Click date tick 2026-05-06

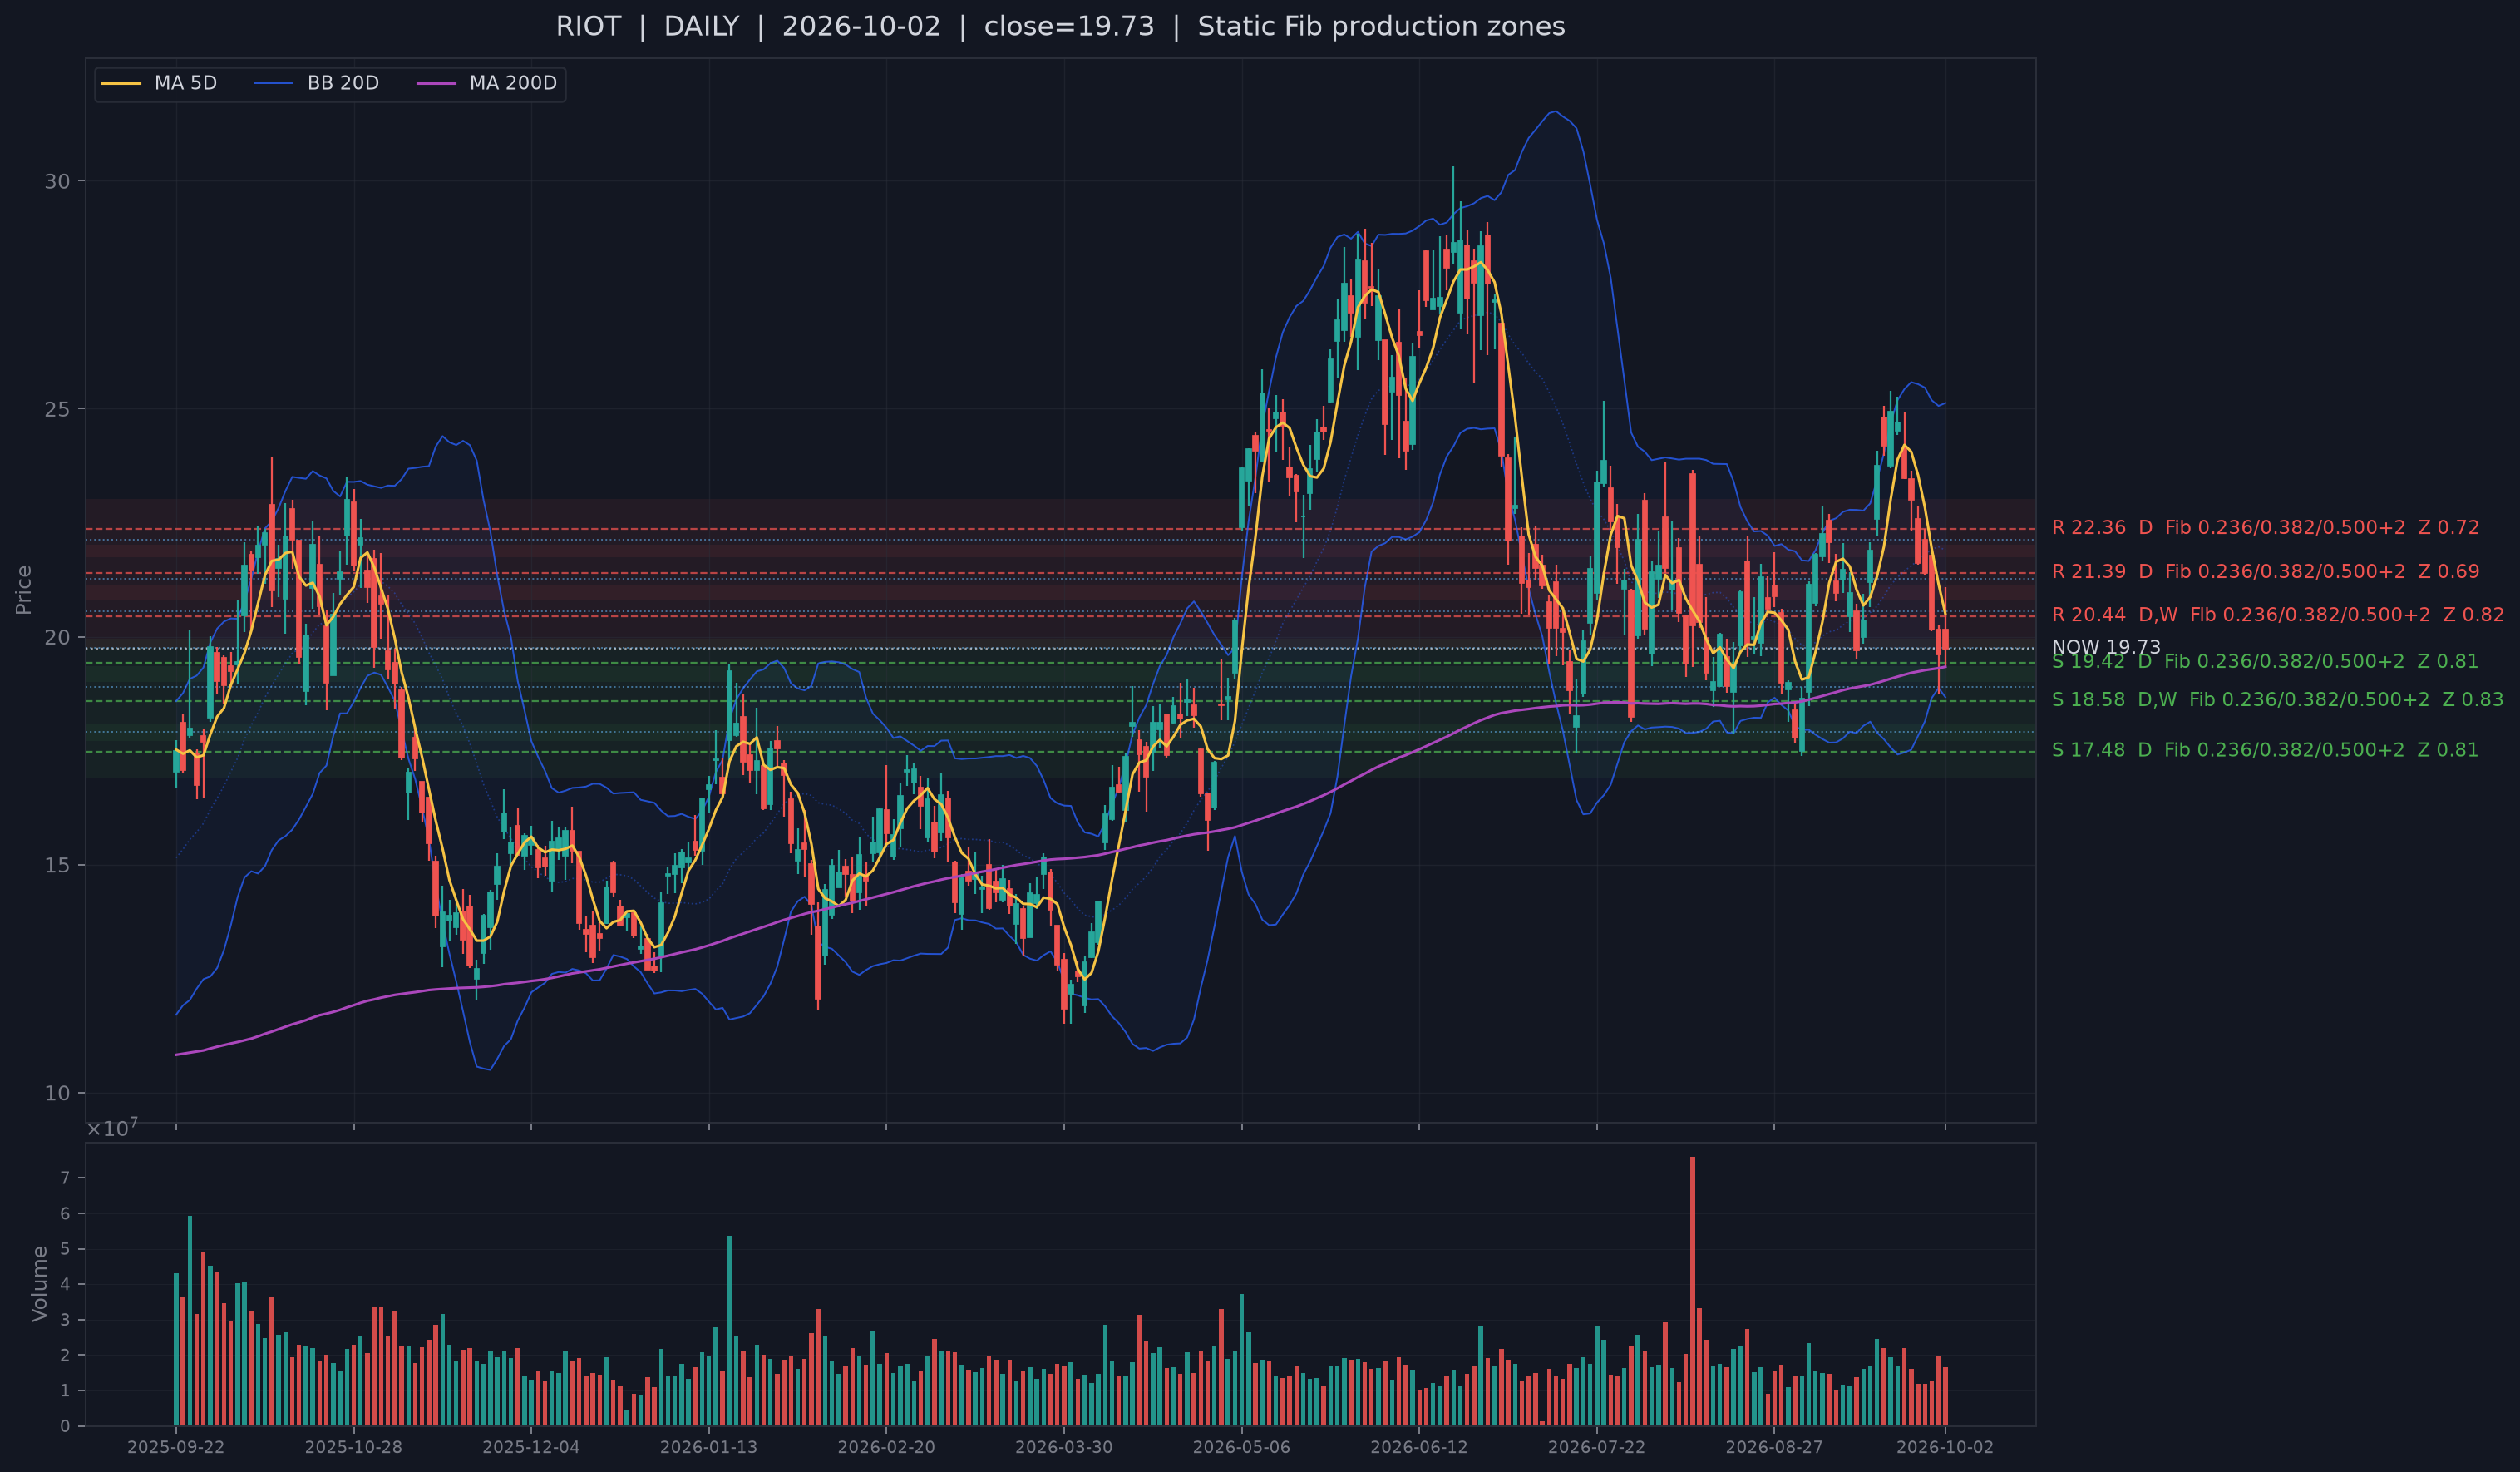[1242, 1447]
